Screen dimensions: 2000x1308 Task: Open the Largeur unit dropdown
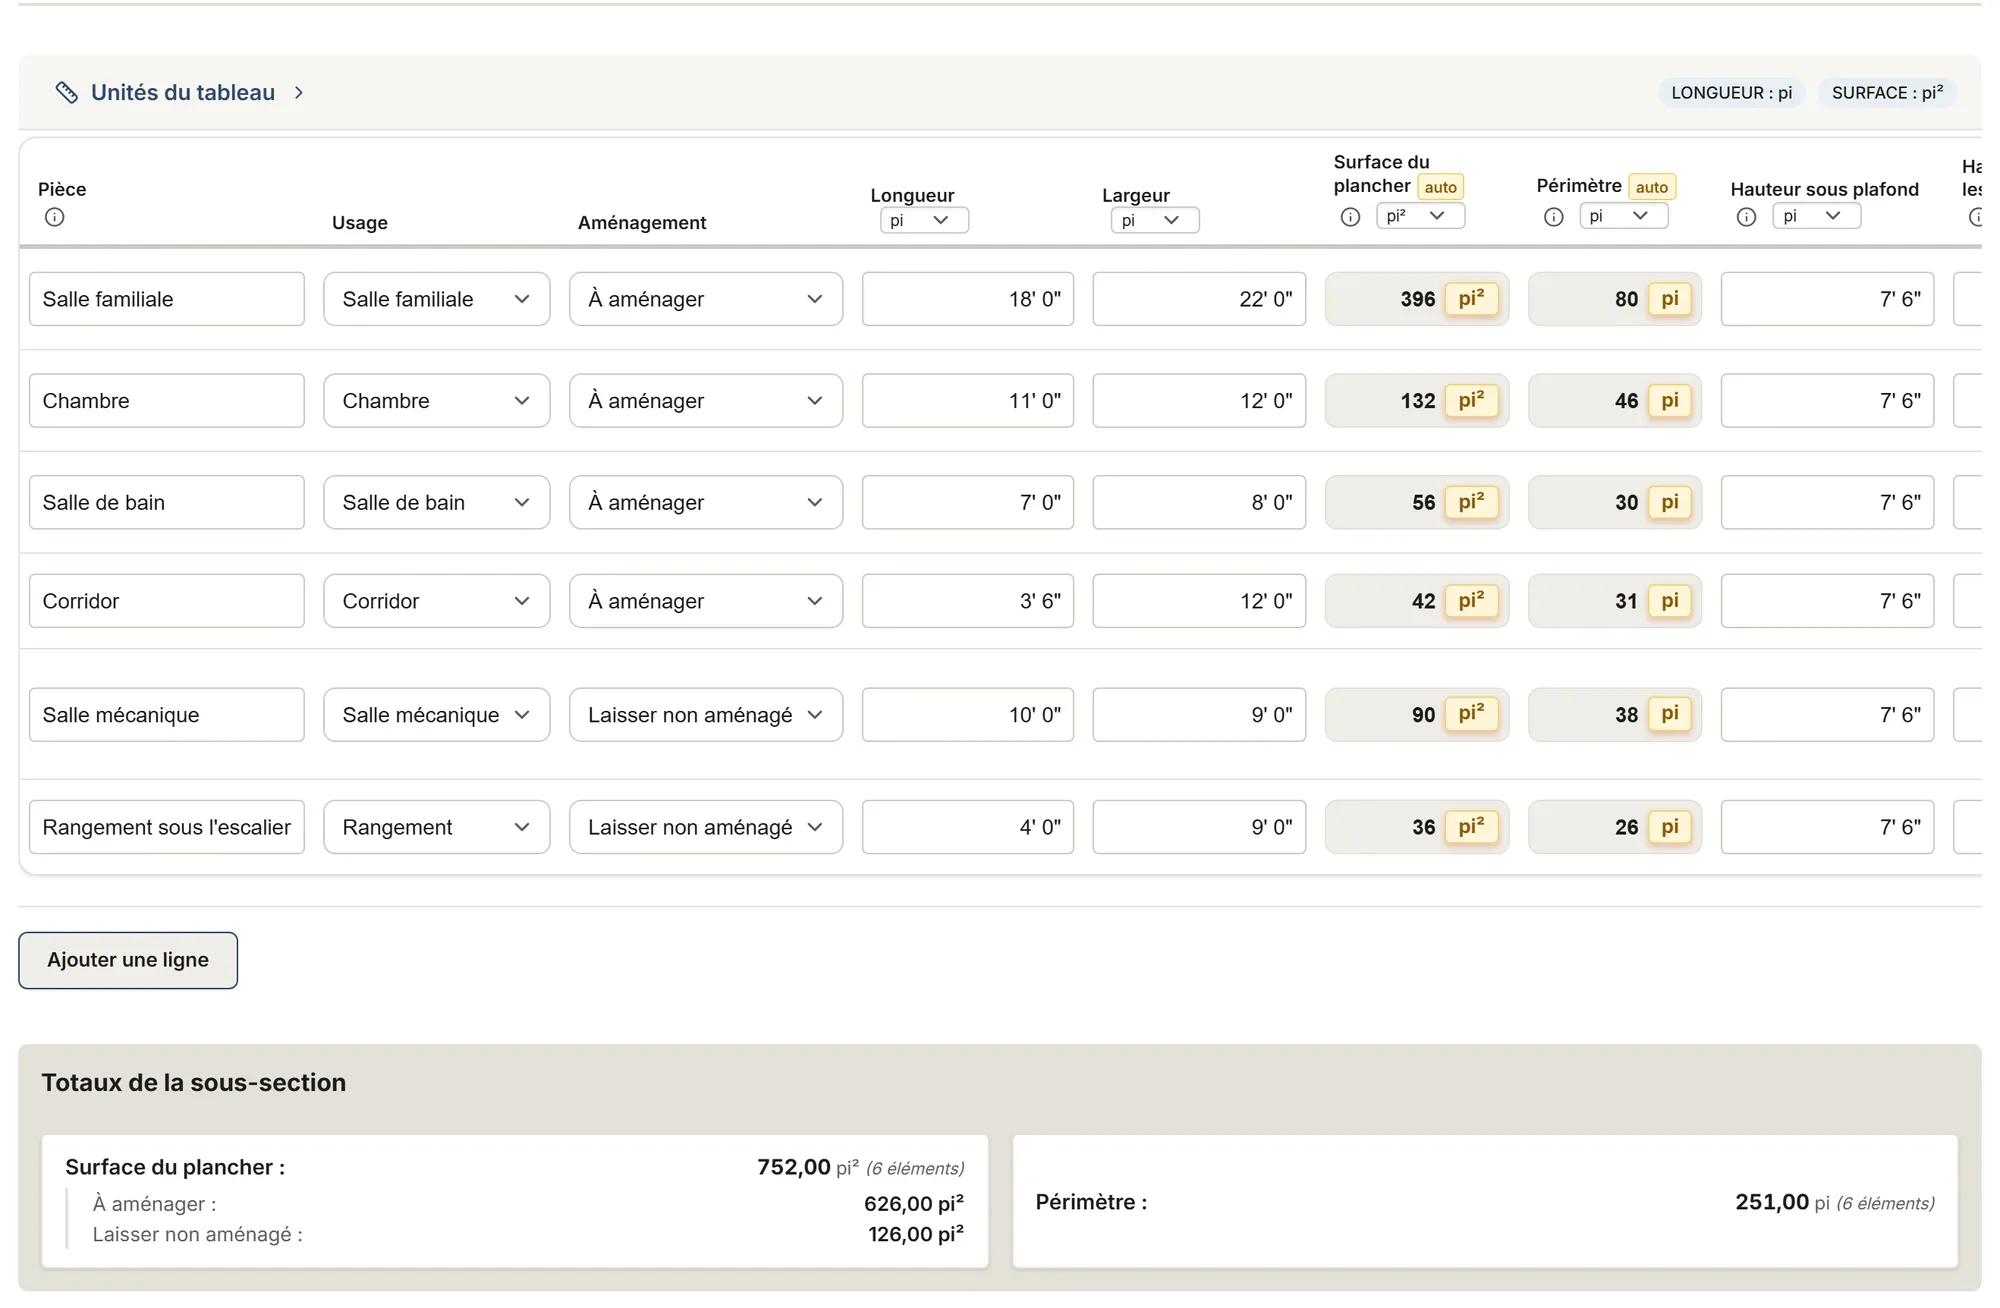point(1155,220)
